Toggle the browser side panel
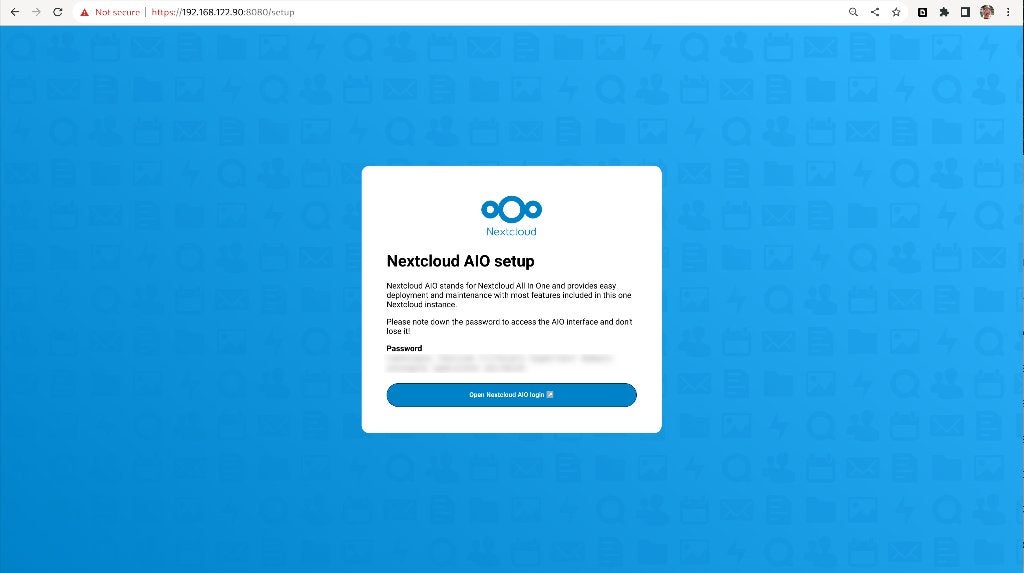This screenshot has height=573, width=1024. pyautogui.click(x=965, y=12)
